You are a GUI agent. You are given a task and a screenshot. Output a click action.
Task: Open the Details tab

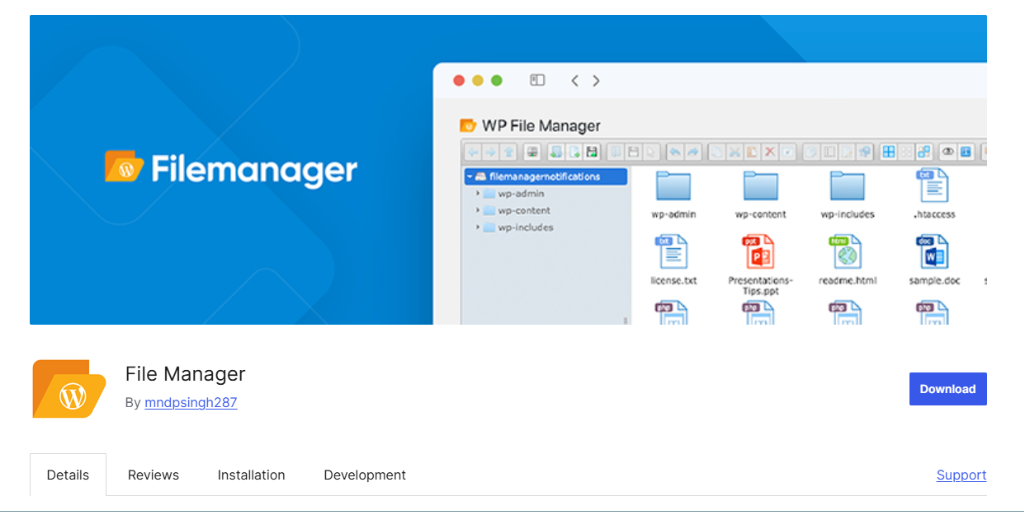coord(68,475)
